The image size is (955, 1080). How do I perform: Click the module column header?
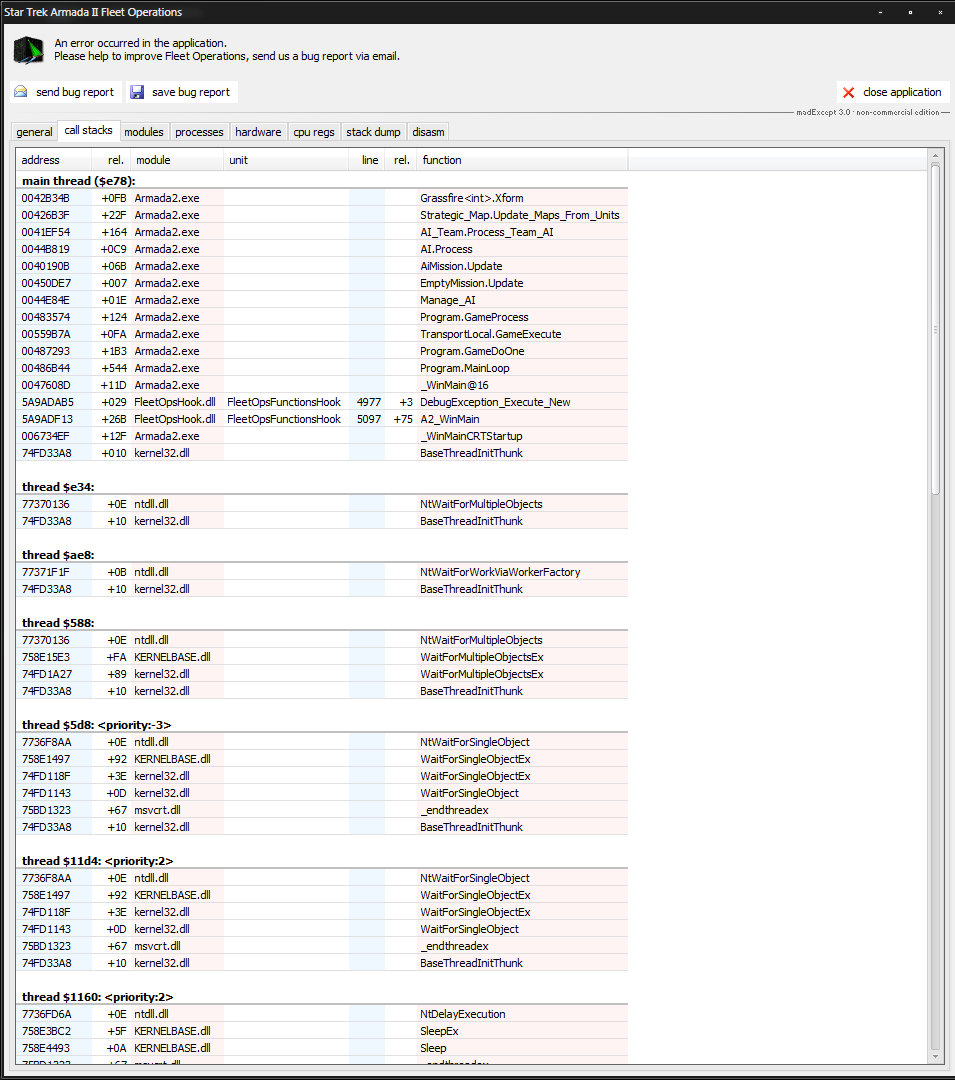pyautogui.click(x=177, y=160)
